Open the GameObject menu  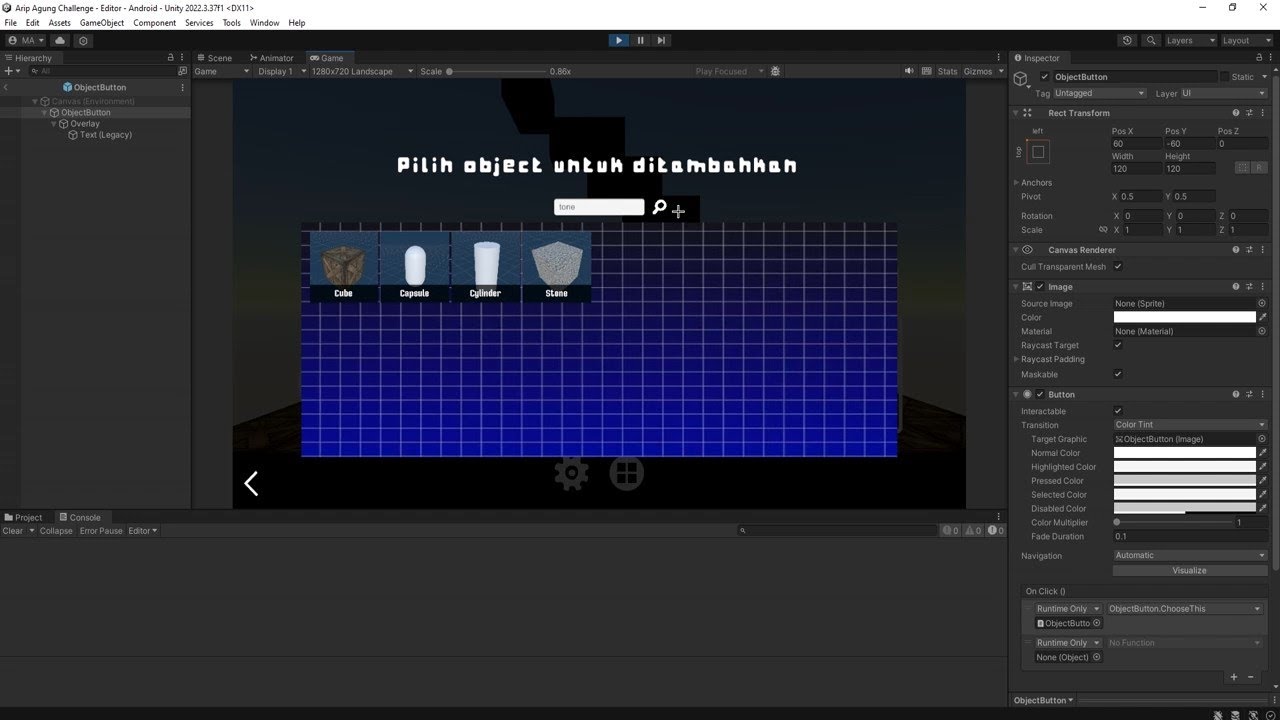tap(102, 22)
